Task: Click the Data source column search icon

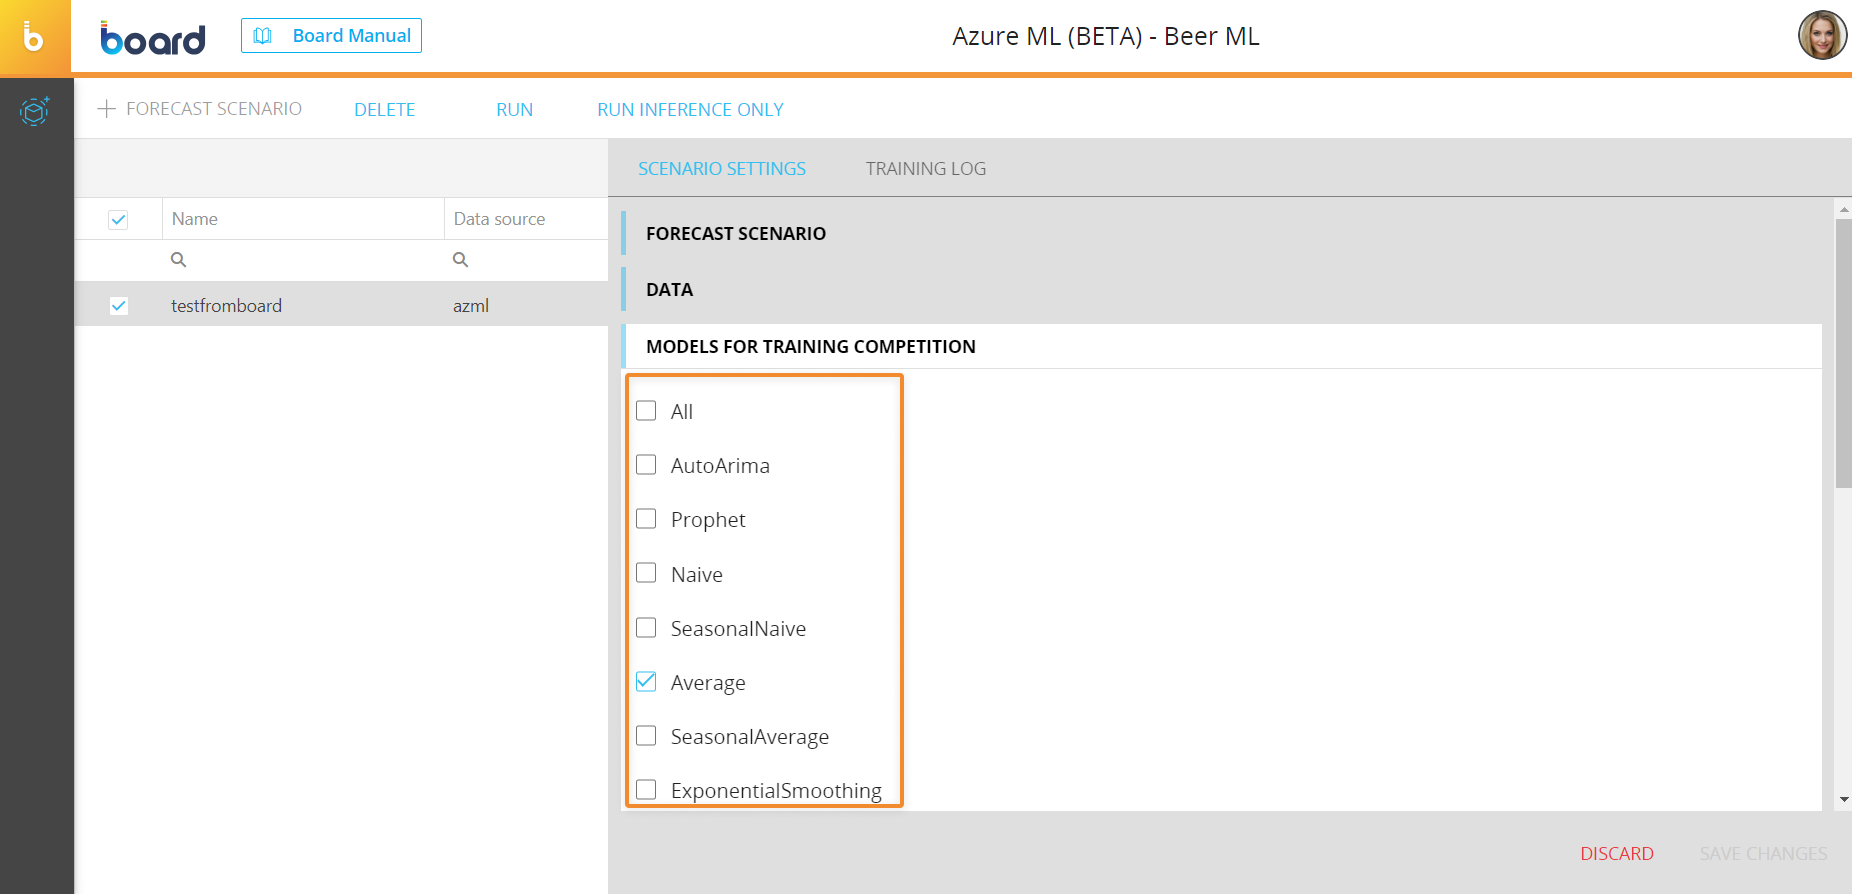Action: 460,259
